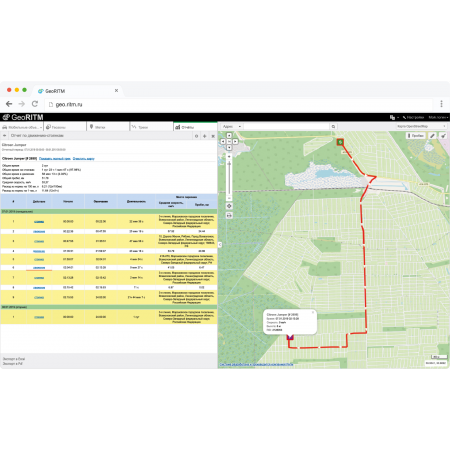Click the browser forward arrow

[x=22, y=104]
